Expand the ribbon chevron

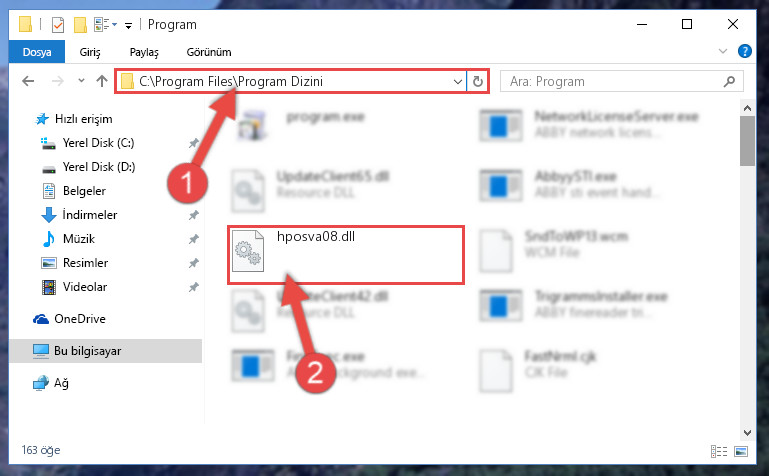tap(722, 51)
